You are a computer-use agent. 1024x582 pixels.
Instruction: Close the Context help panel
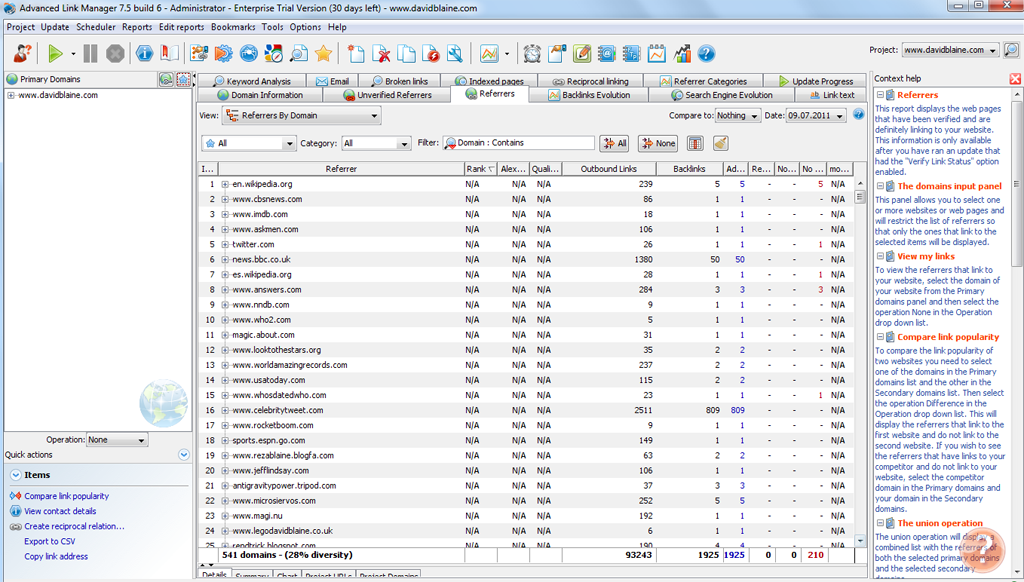pyautogui.click(x=1015, y=78)
